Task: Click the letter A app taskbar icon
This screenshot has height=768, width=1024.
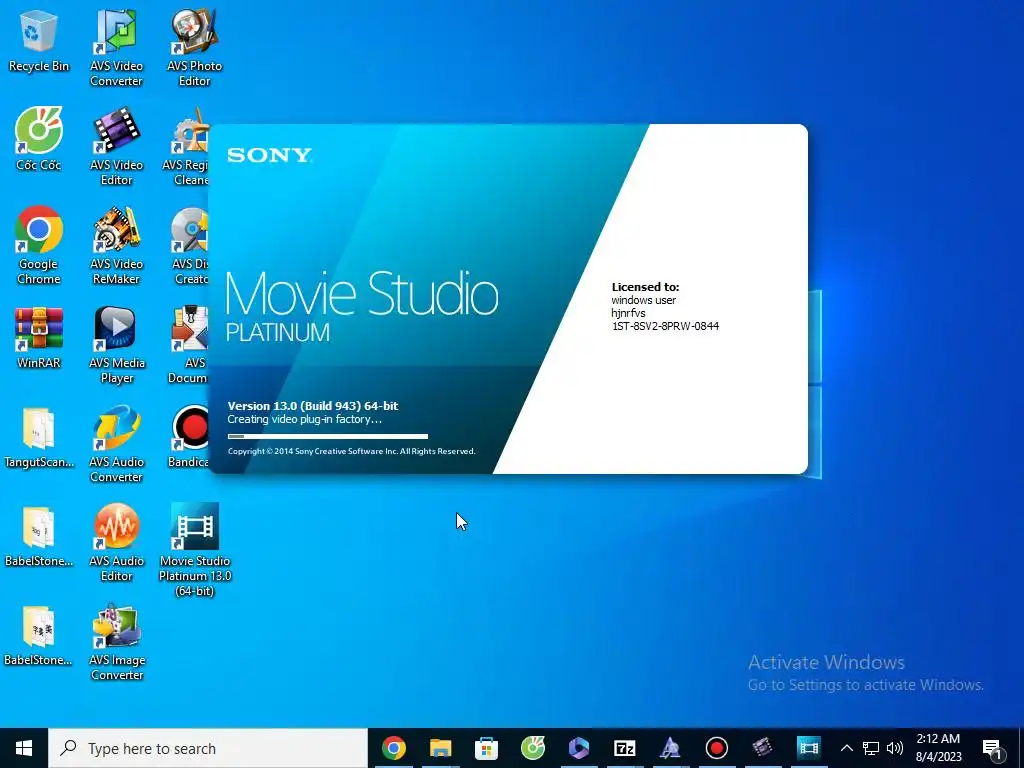Action: click(670, 748)
